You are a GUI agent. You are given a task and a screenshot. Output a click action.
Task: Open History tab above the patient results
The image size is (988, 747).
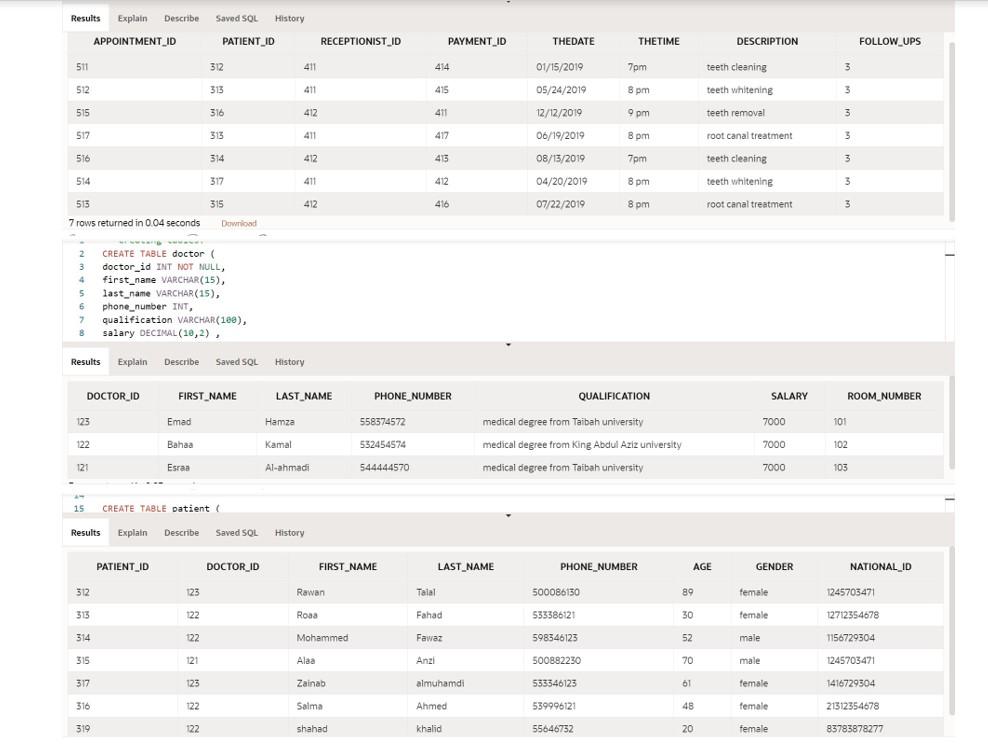(x=289, y=532)
